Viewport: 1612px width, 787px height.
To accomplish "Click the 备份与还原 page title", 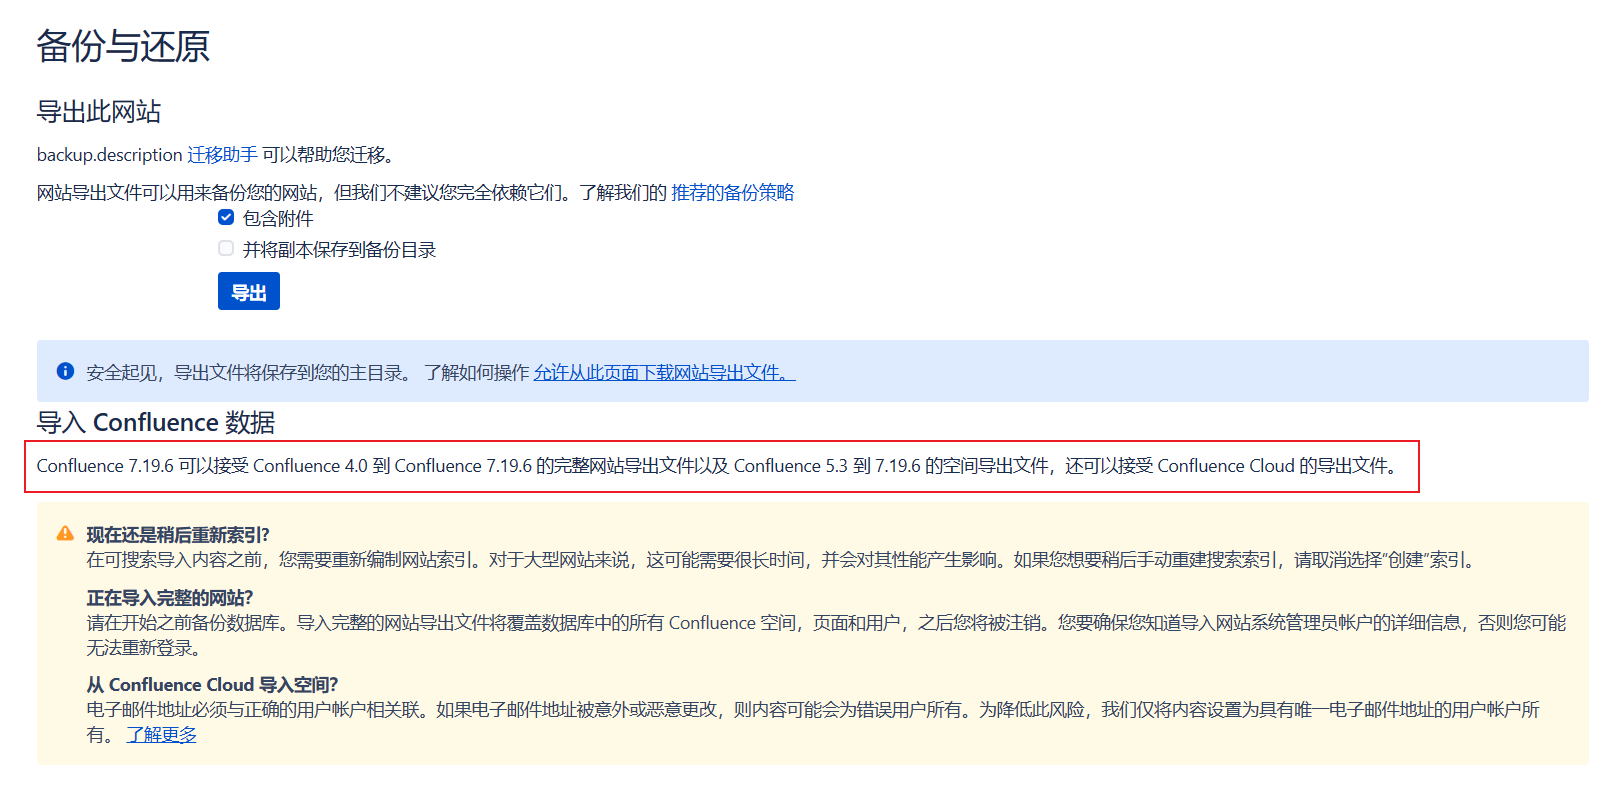I will 123,47.
